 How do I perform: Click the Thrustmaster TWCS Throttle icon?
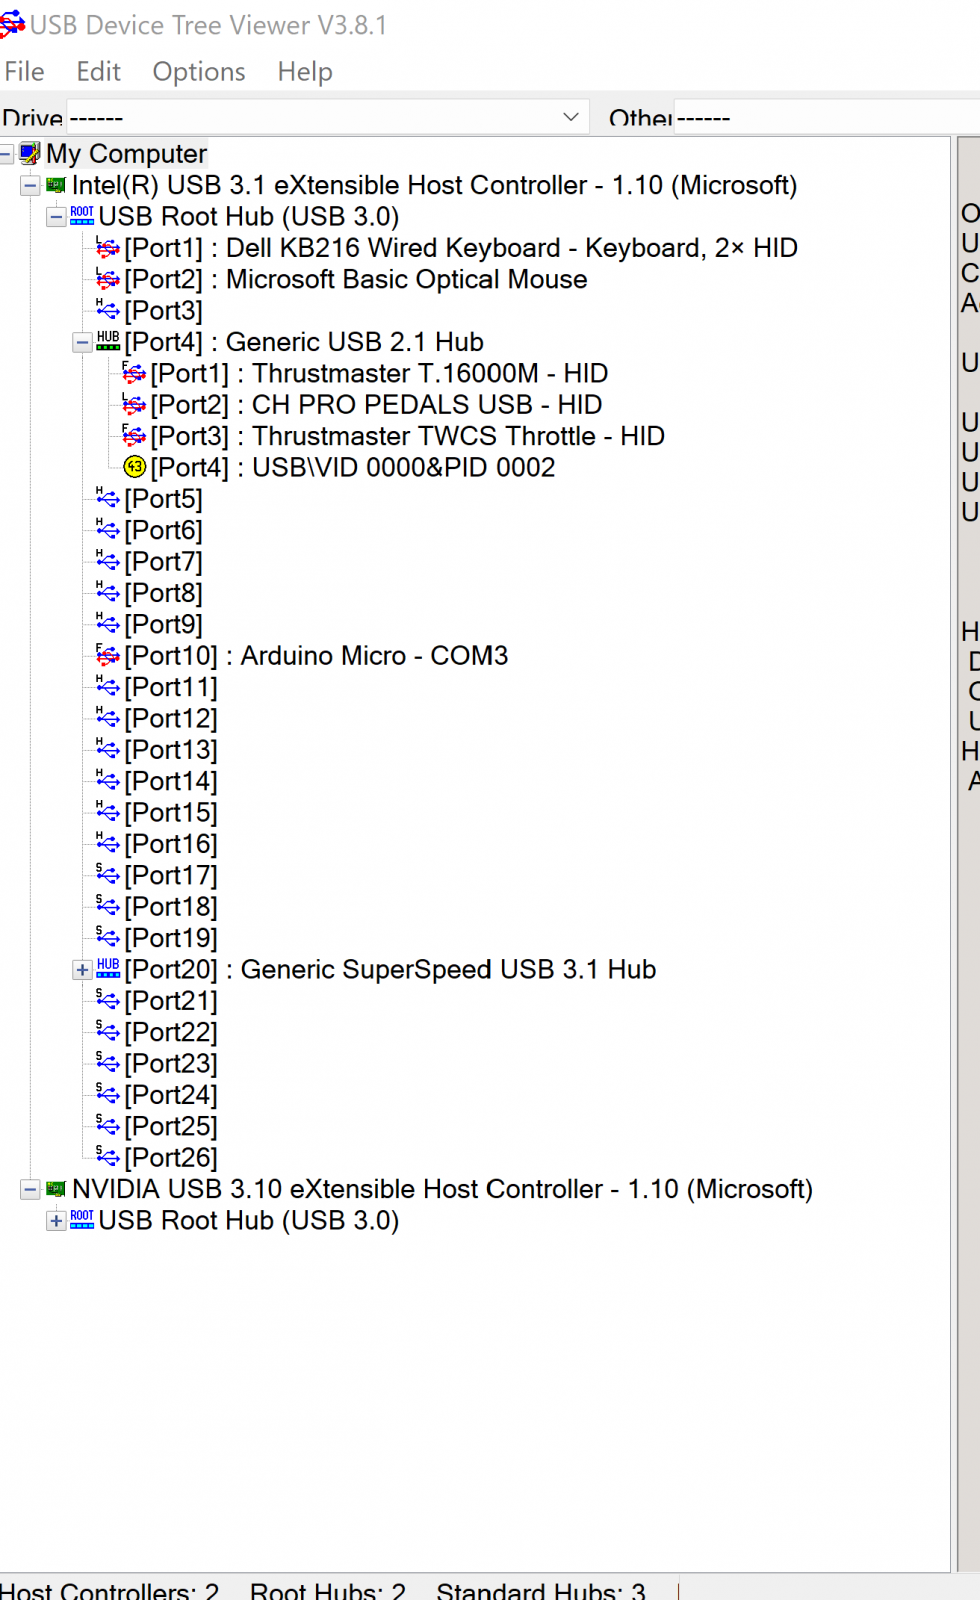134,436
